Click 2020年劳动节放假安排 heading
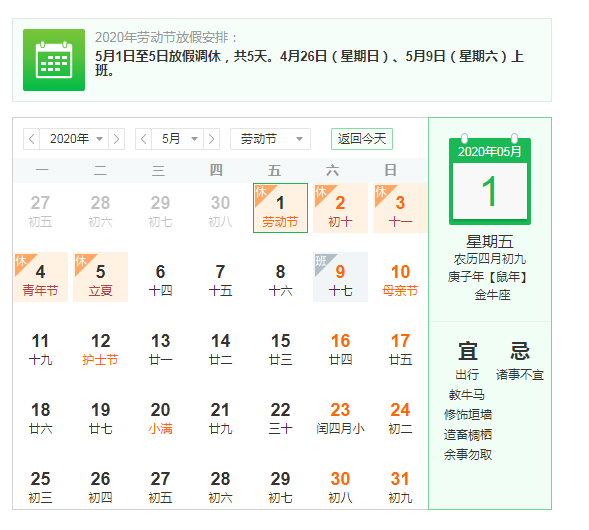The image size is (589, 530). click(166, 38)
